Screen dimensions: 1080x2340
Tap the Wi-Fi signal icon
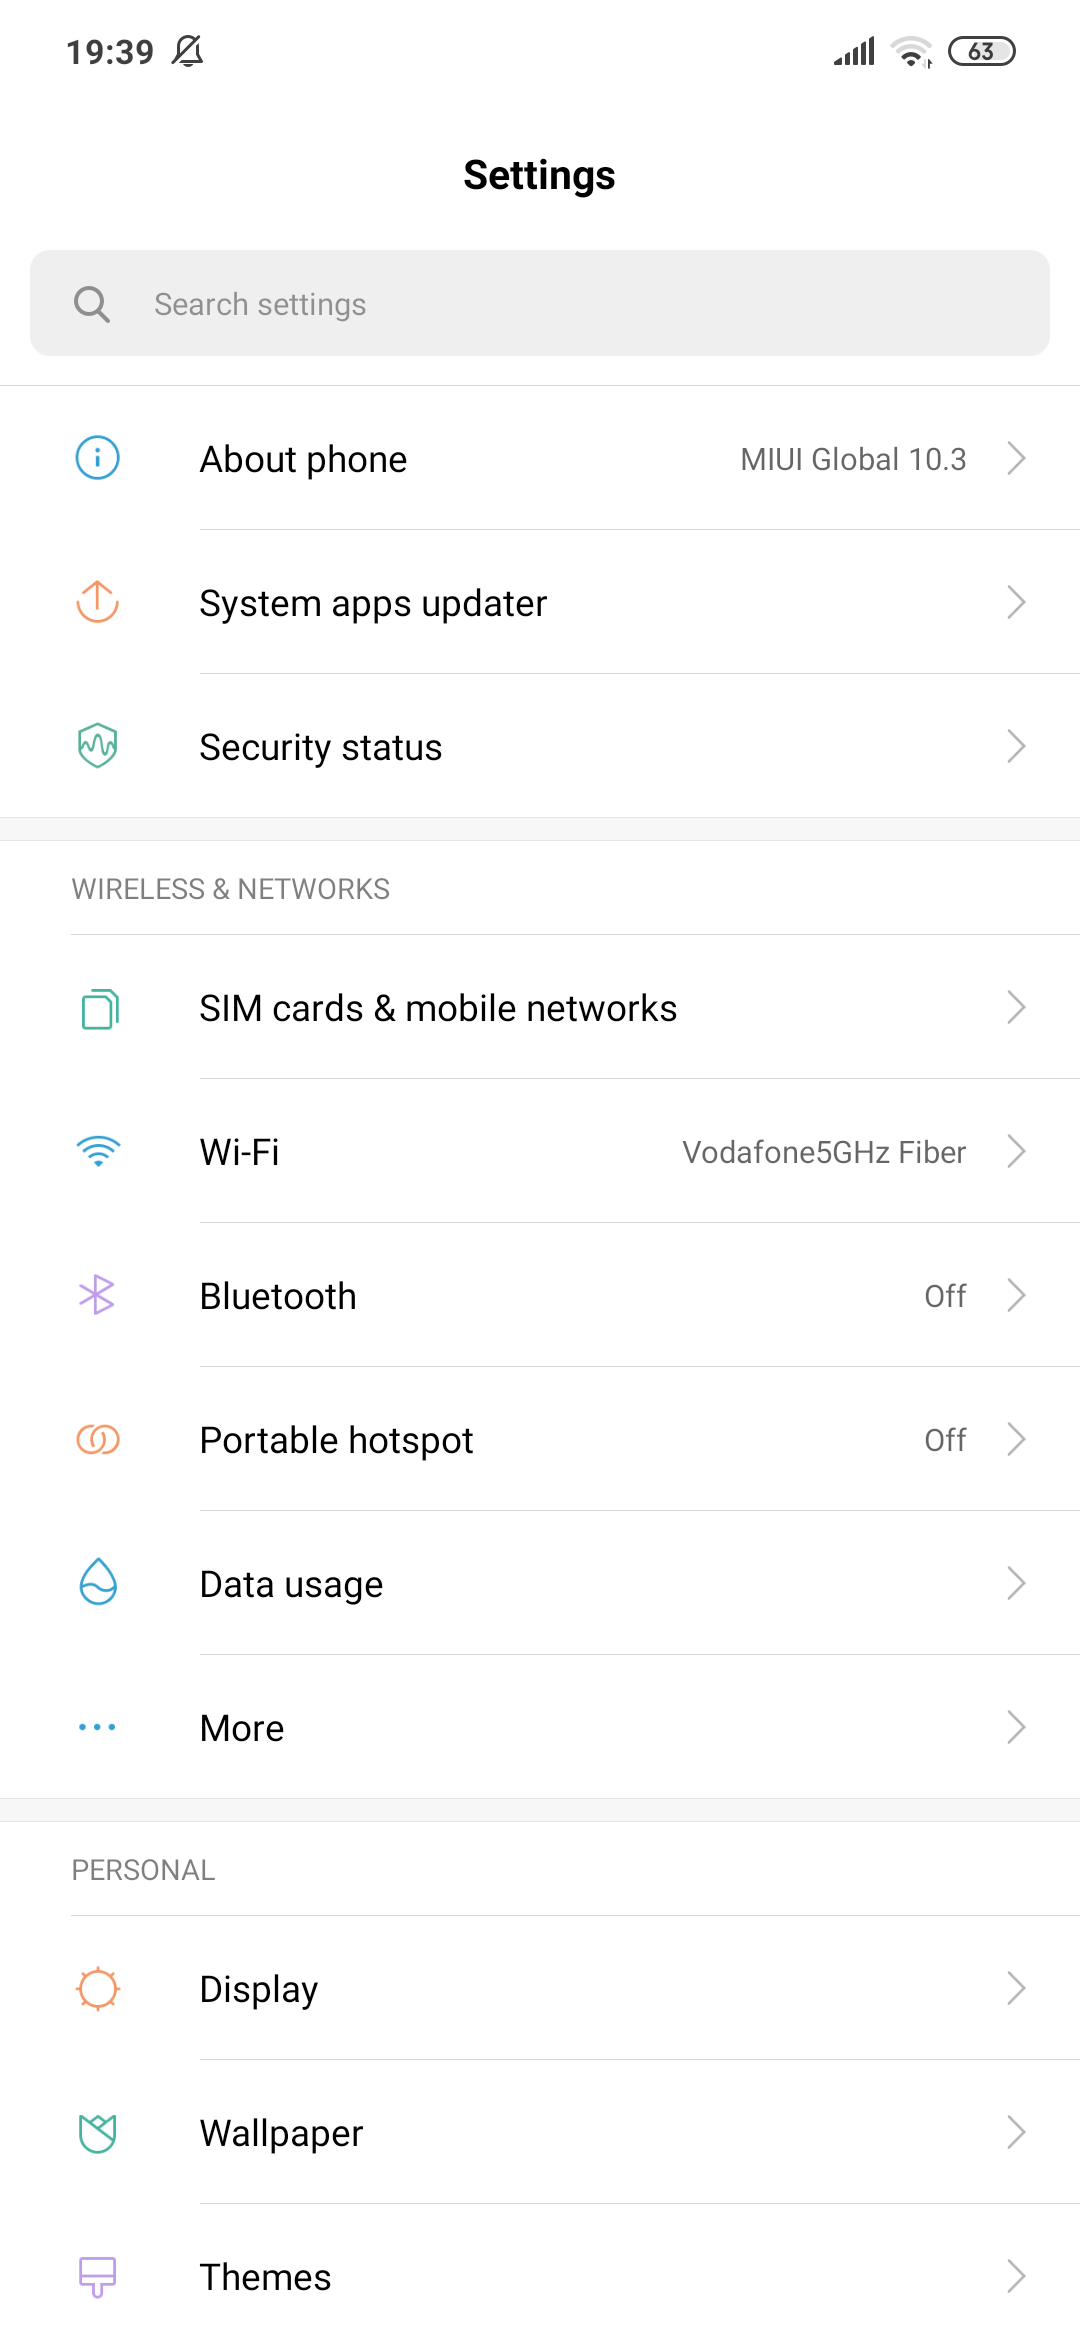[98, 1151]
